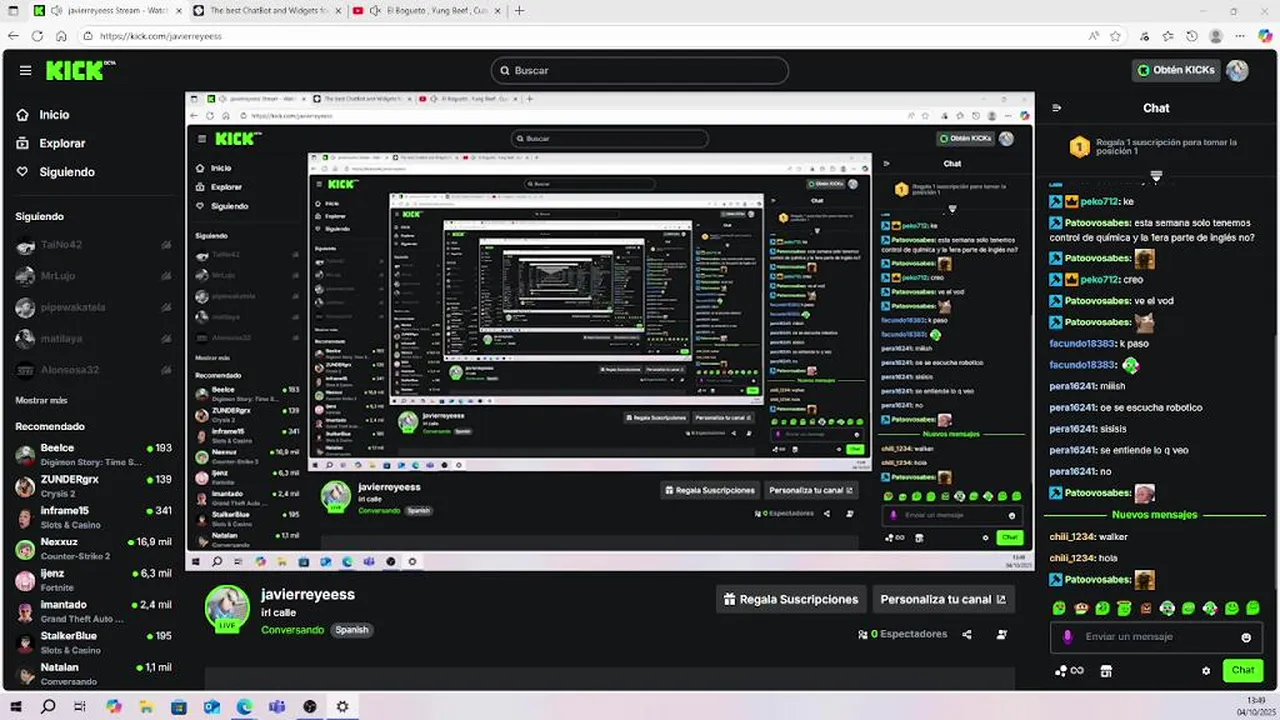
Task: Click the share stream icon
Action: 967,634
